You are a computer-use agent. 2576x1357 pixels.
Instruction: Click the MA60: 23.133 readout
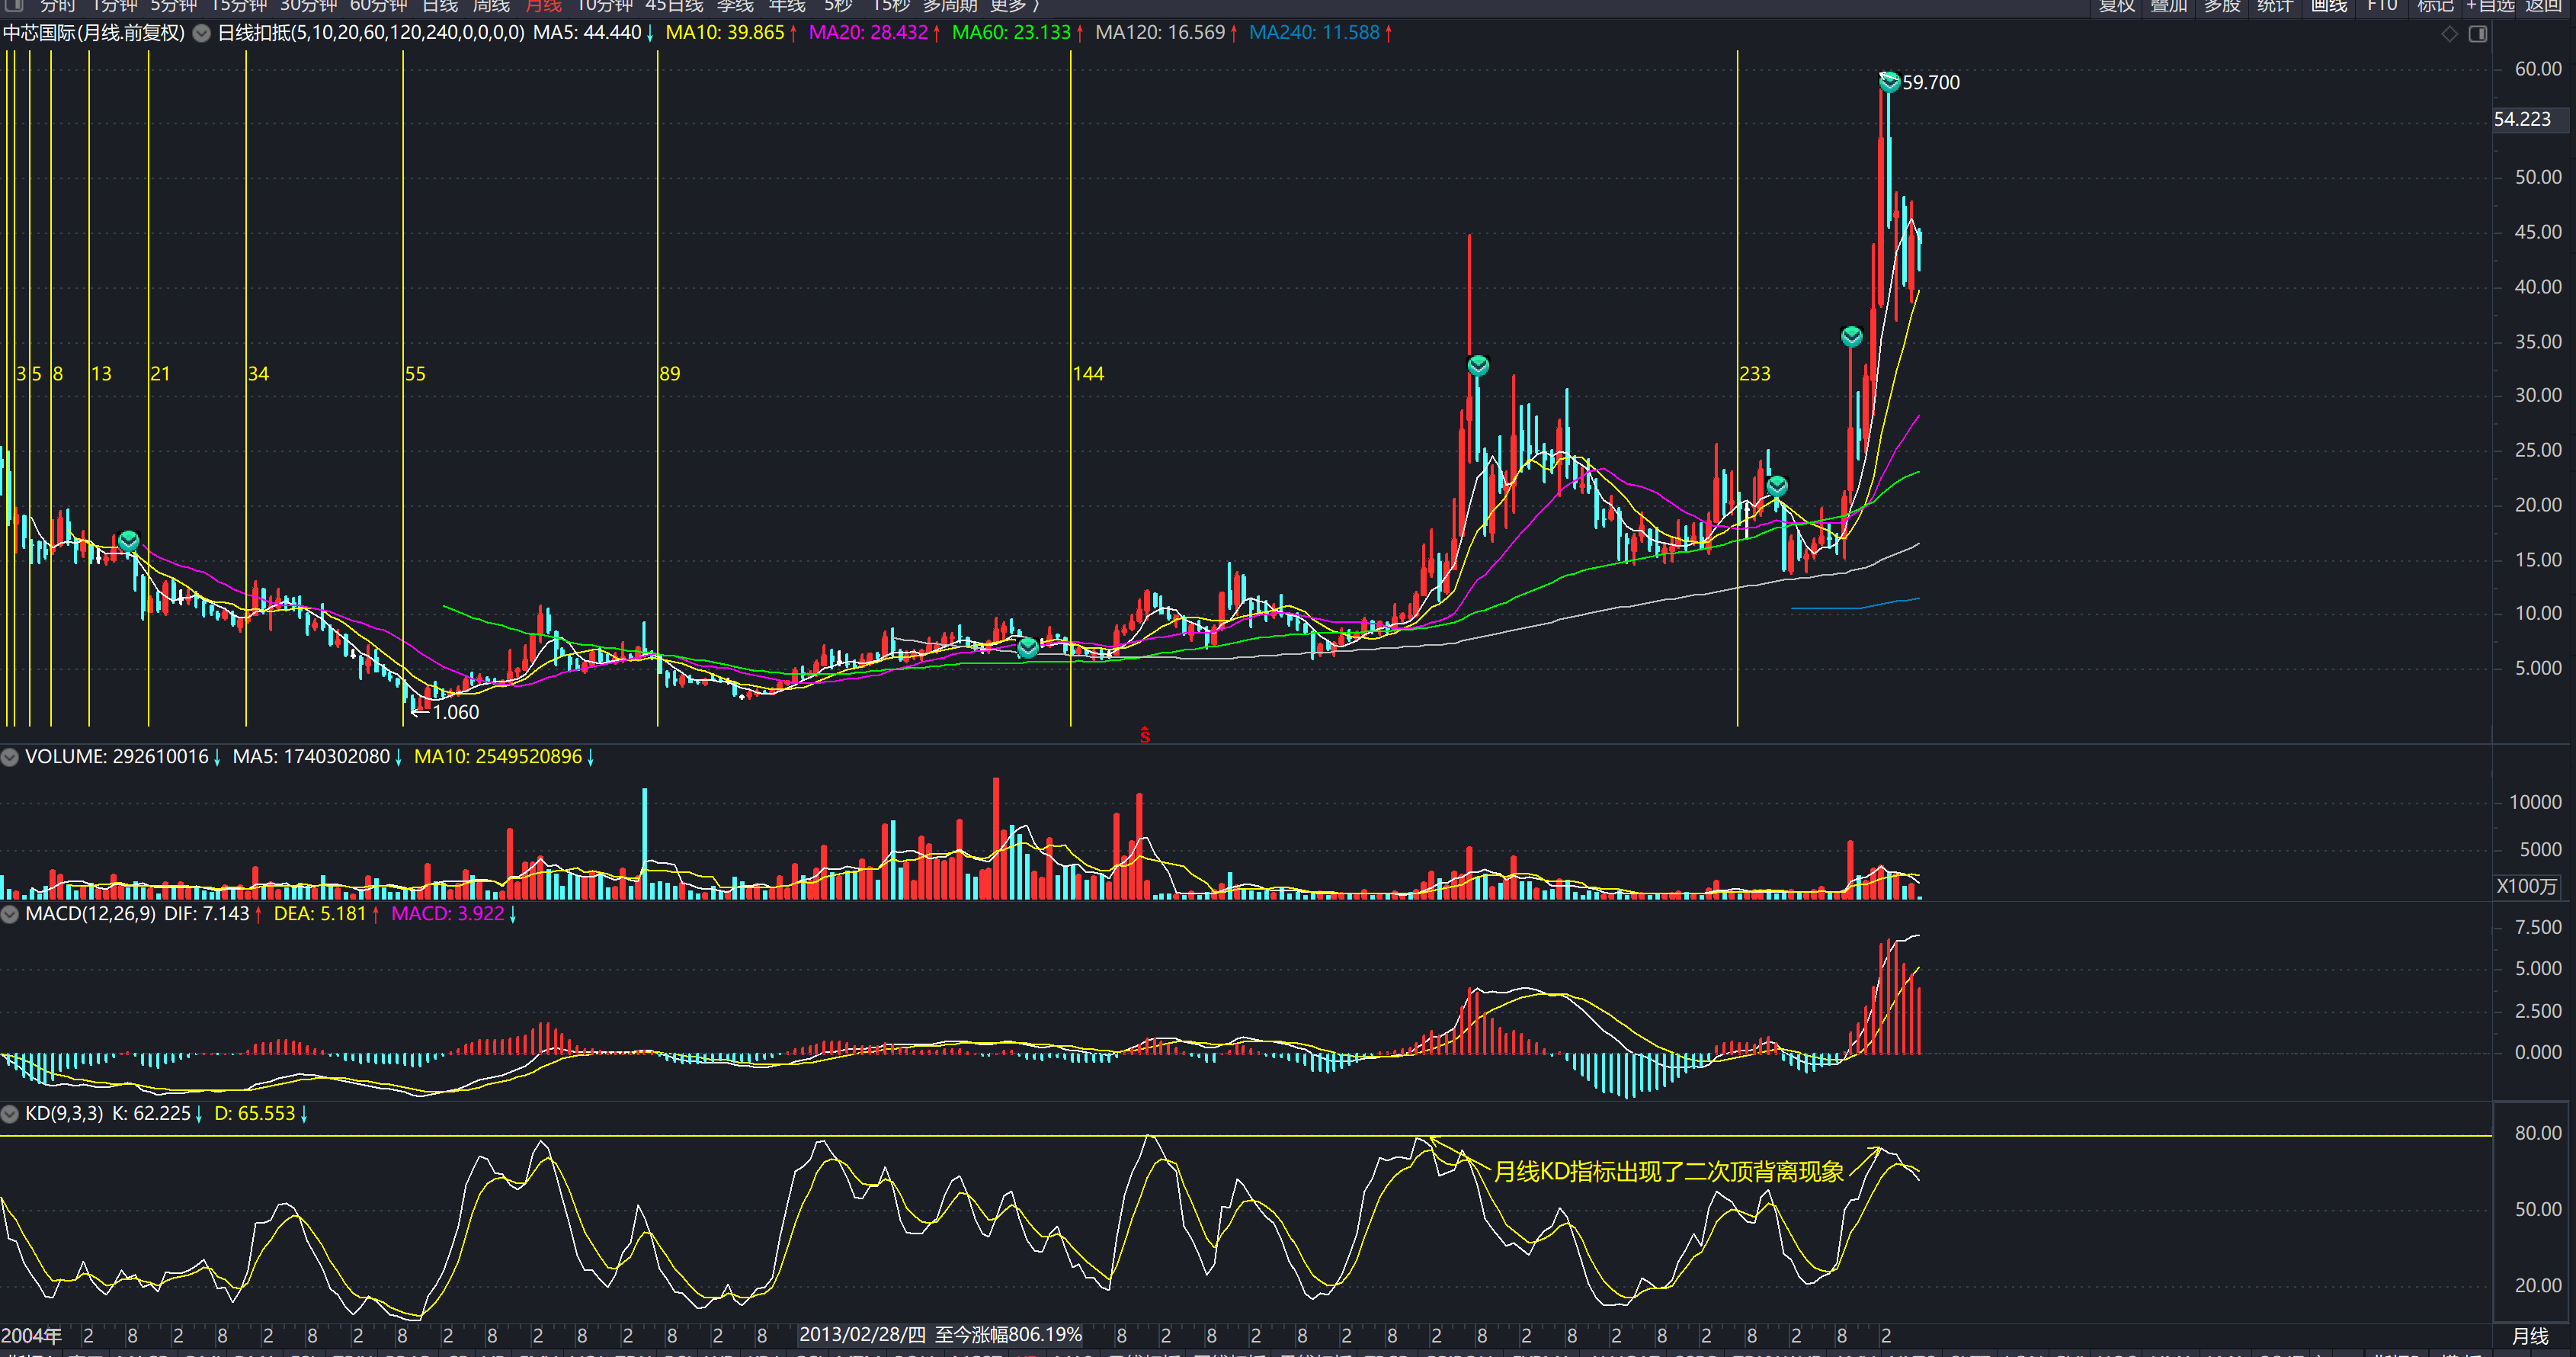click(1018, 33)
